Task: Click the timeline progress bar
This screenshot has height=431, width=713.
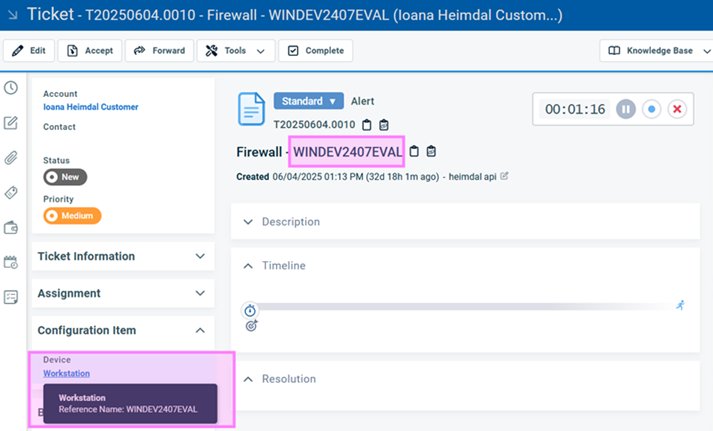Action: point(464,307)
